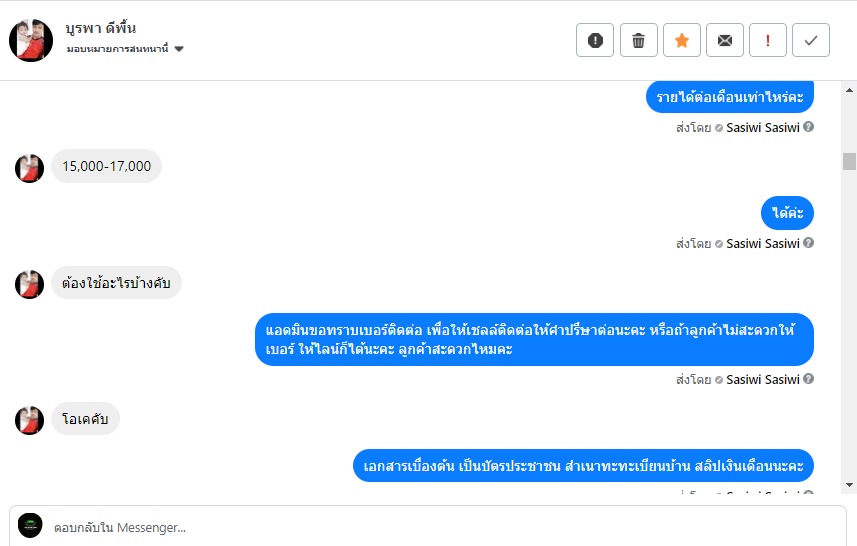This screenshot has height=546, width=857.
Task: Mark conversation done with checkmark button
Action: (811, 40)
